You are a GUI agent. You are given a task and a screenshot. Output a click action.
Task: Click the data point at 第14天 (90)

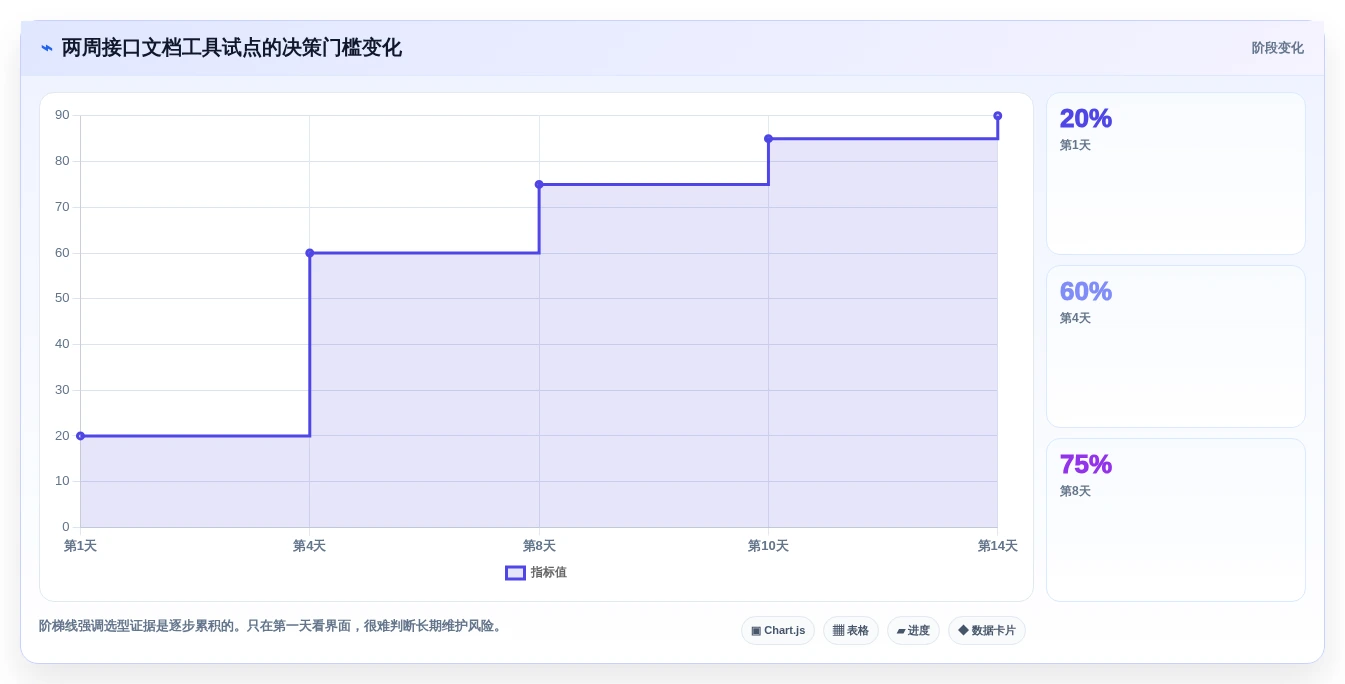click(997, 116)
